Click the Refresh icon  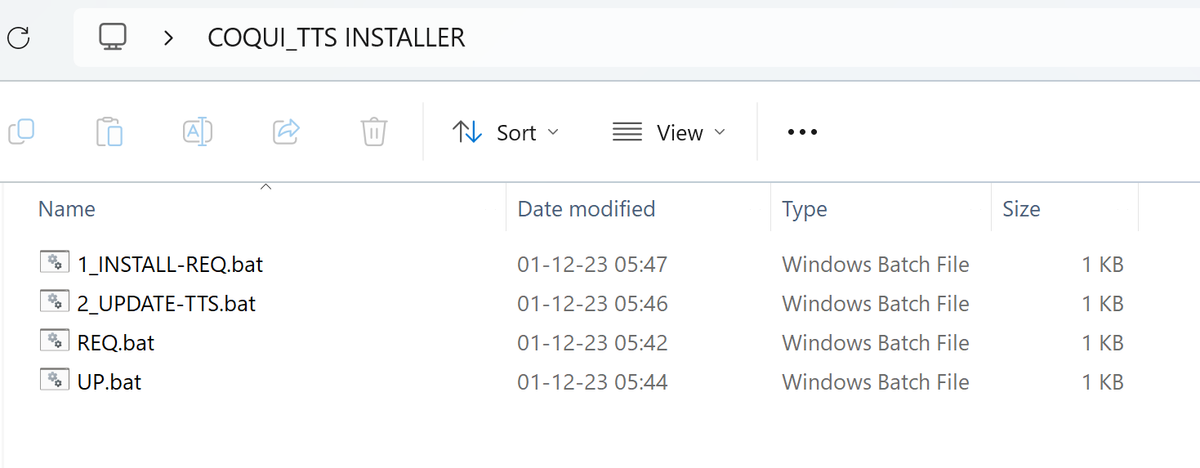(19, 38)
